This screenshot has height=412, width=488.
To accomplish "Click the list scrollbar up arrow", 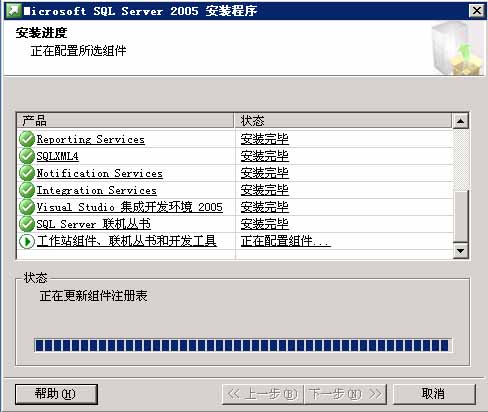I will click(x=461, y=121).
